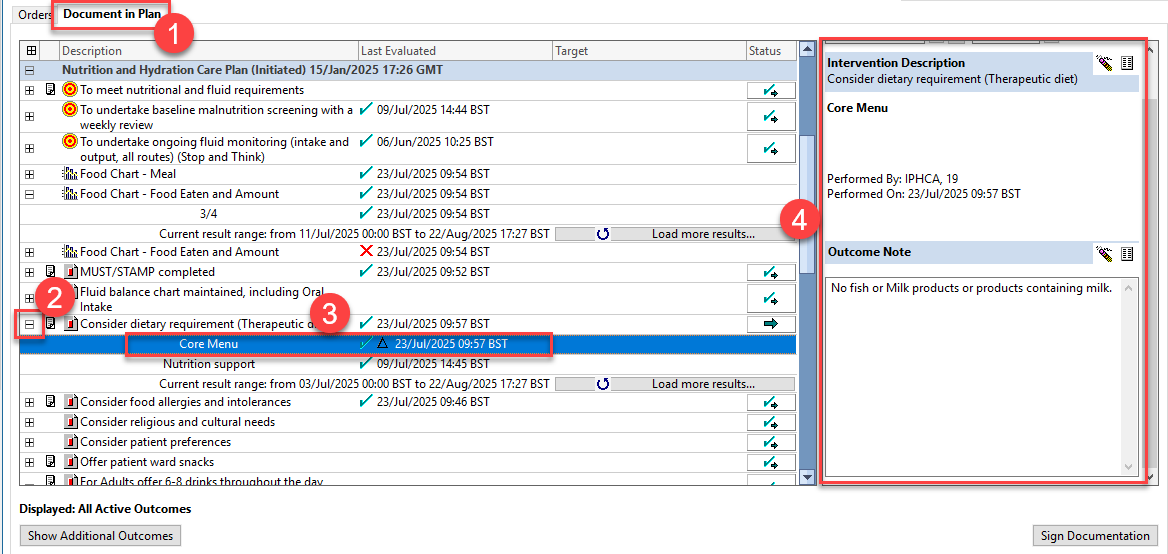
Task: Click refresh icon in the 03/Jul/2025 result range row
Action: click(x=603, y=384)
